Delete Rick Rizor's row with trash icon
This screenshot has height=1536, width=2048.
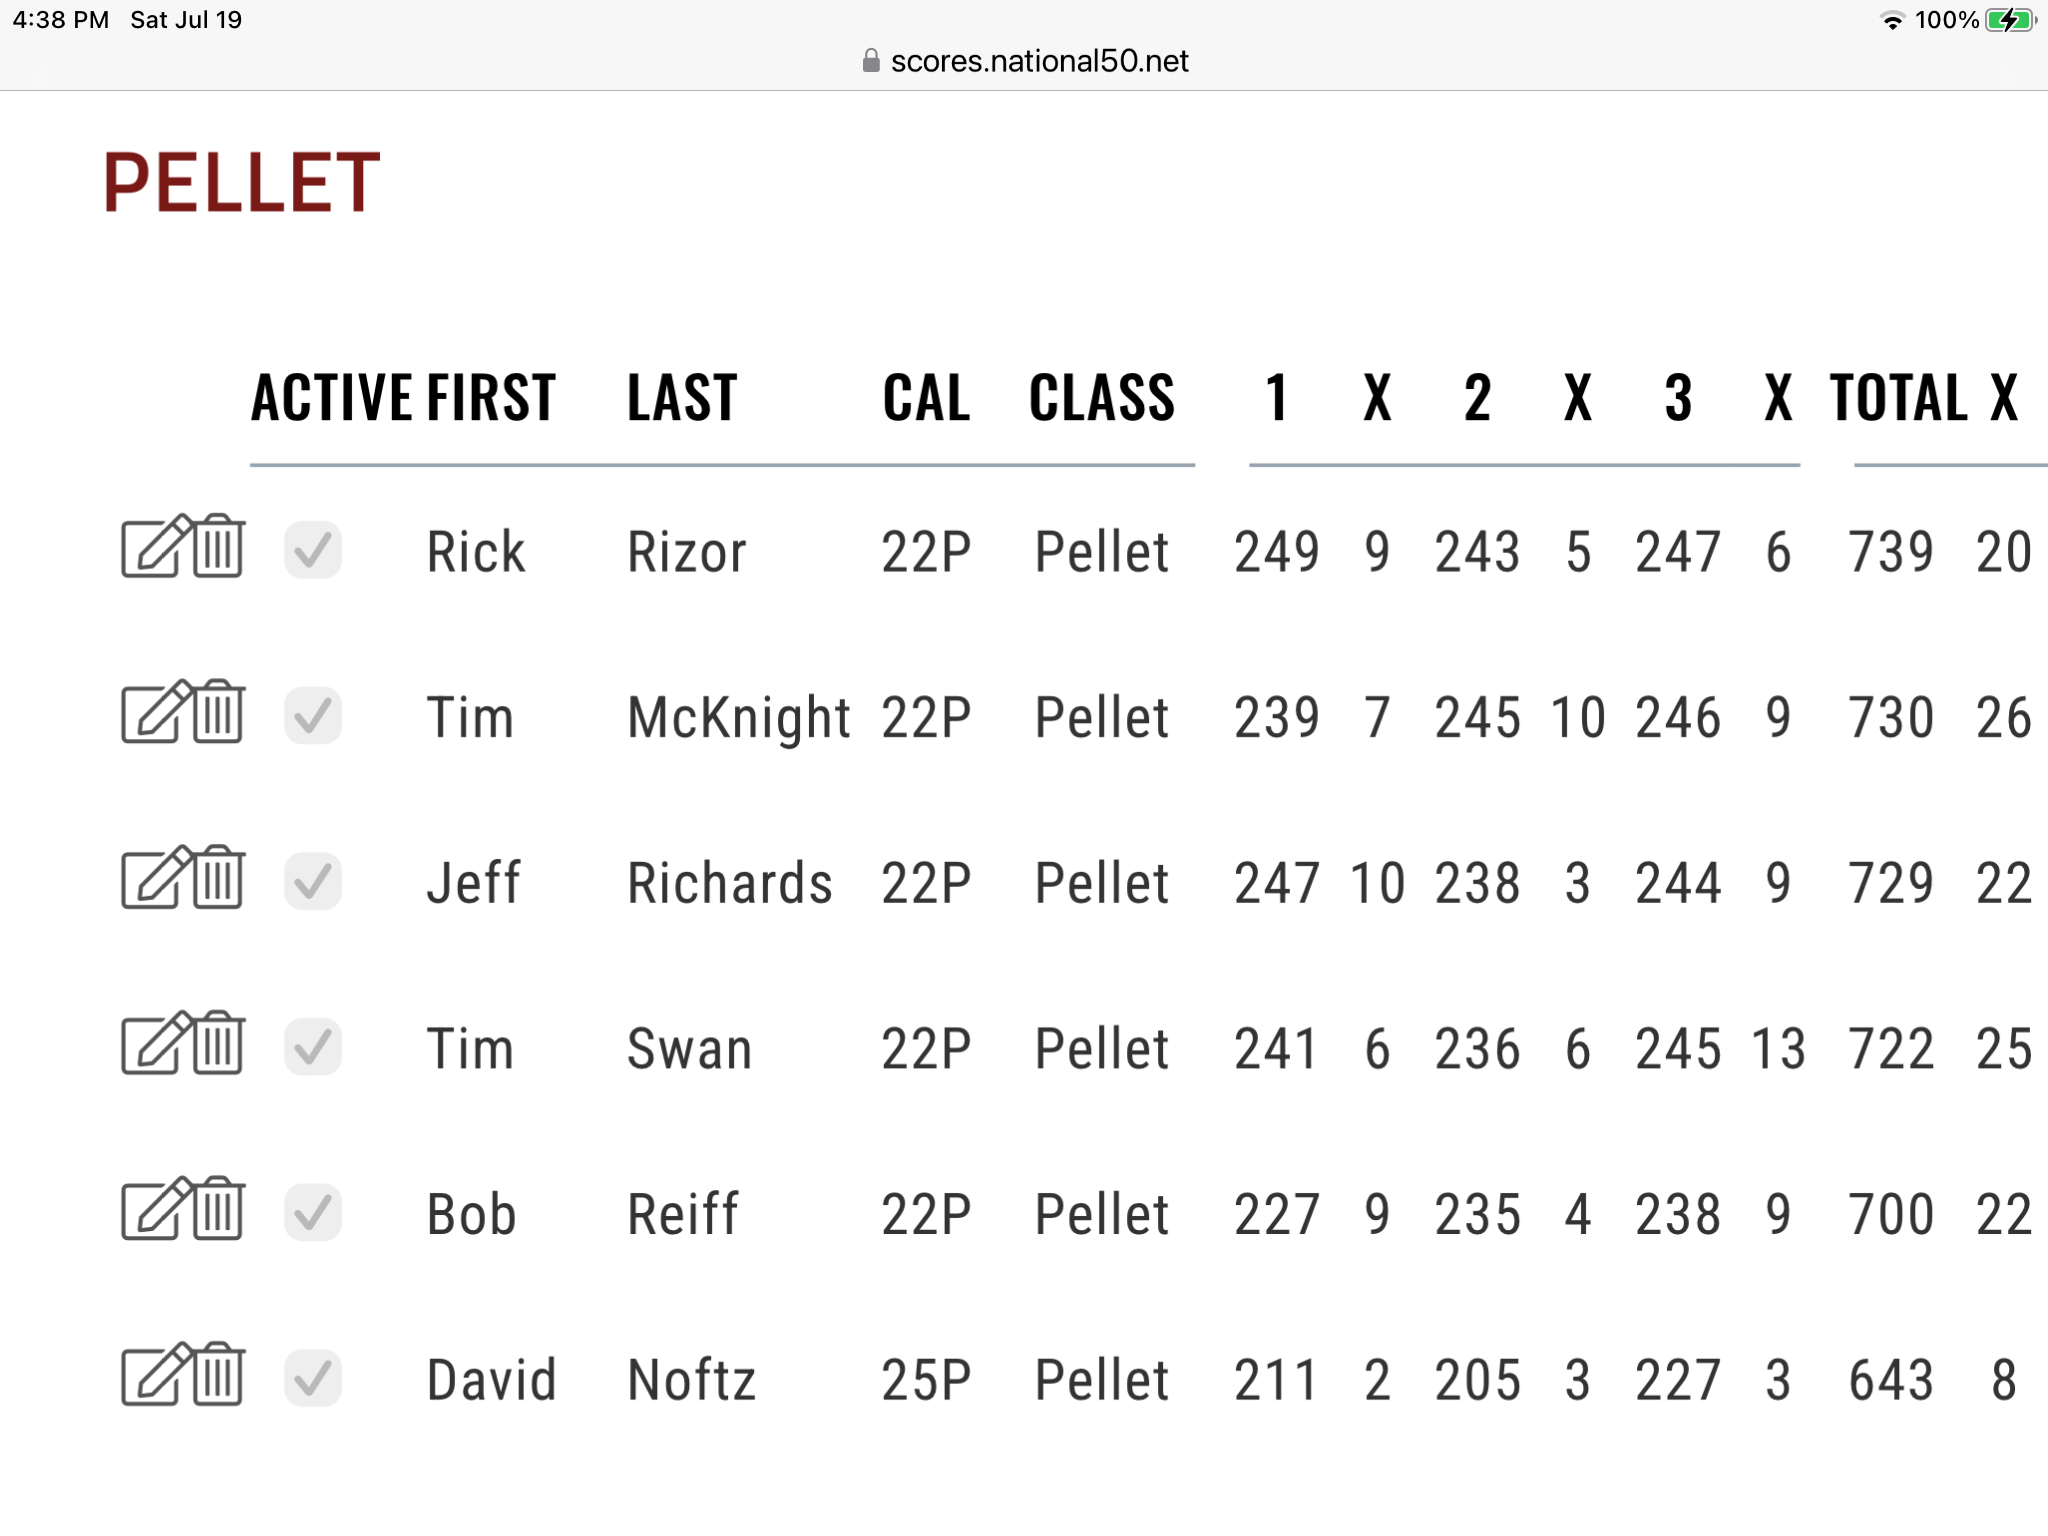(x=219, y=546)
